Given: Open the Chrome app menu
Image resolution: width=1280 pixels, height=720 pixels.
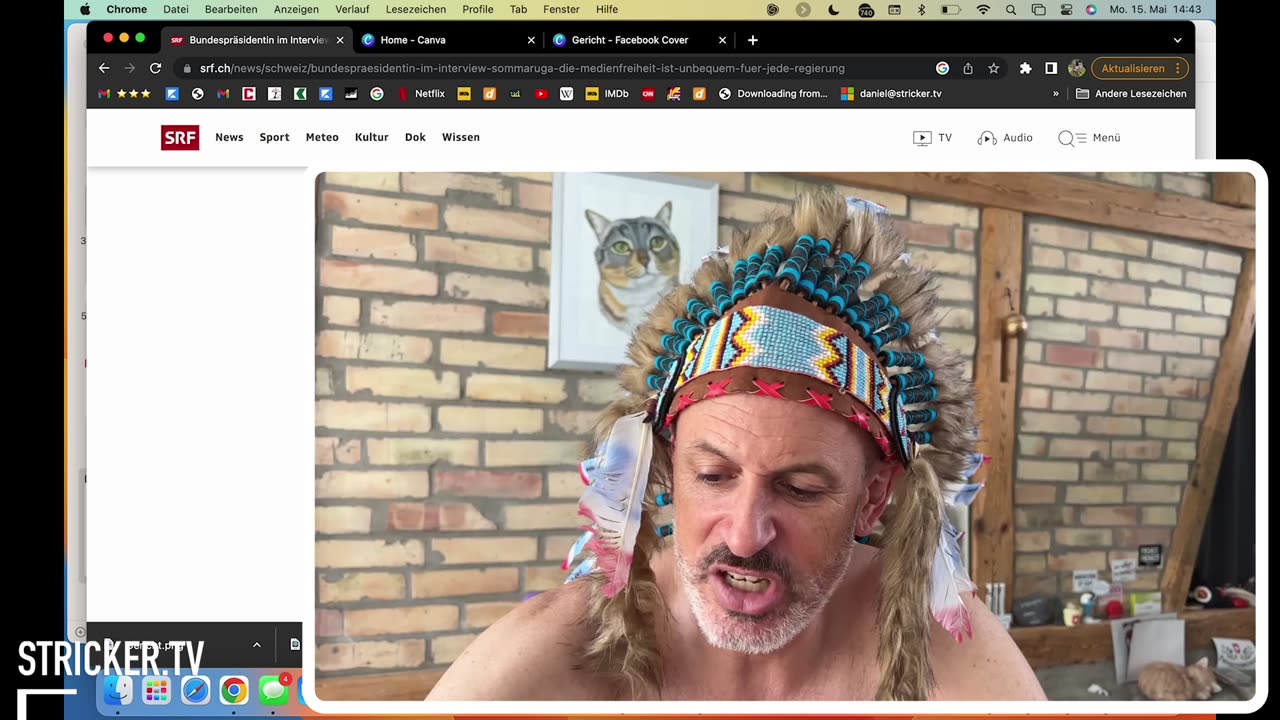Looking at the screenshot, I should click(127, 10).
